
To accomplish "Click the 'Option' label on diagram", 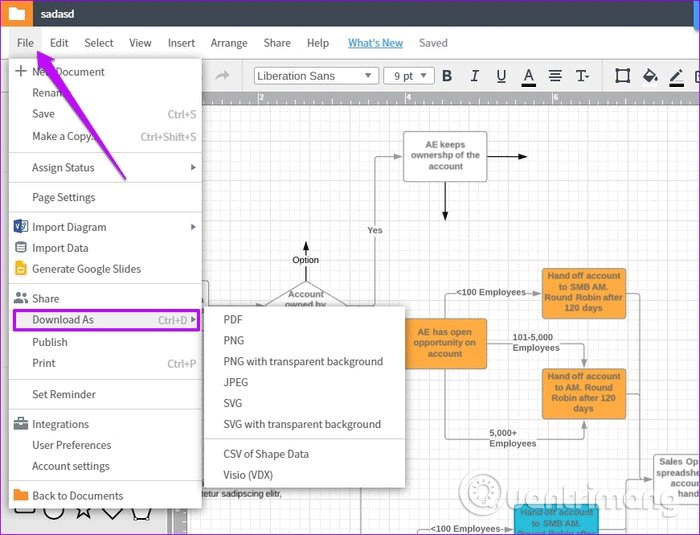I will point(305,260).
